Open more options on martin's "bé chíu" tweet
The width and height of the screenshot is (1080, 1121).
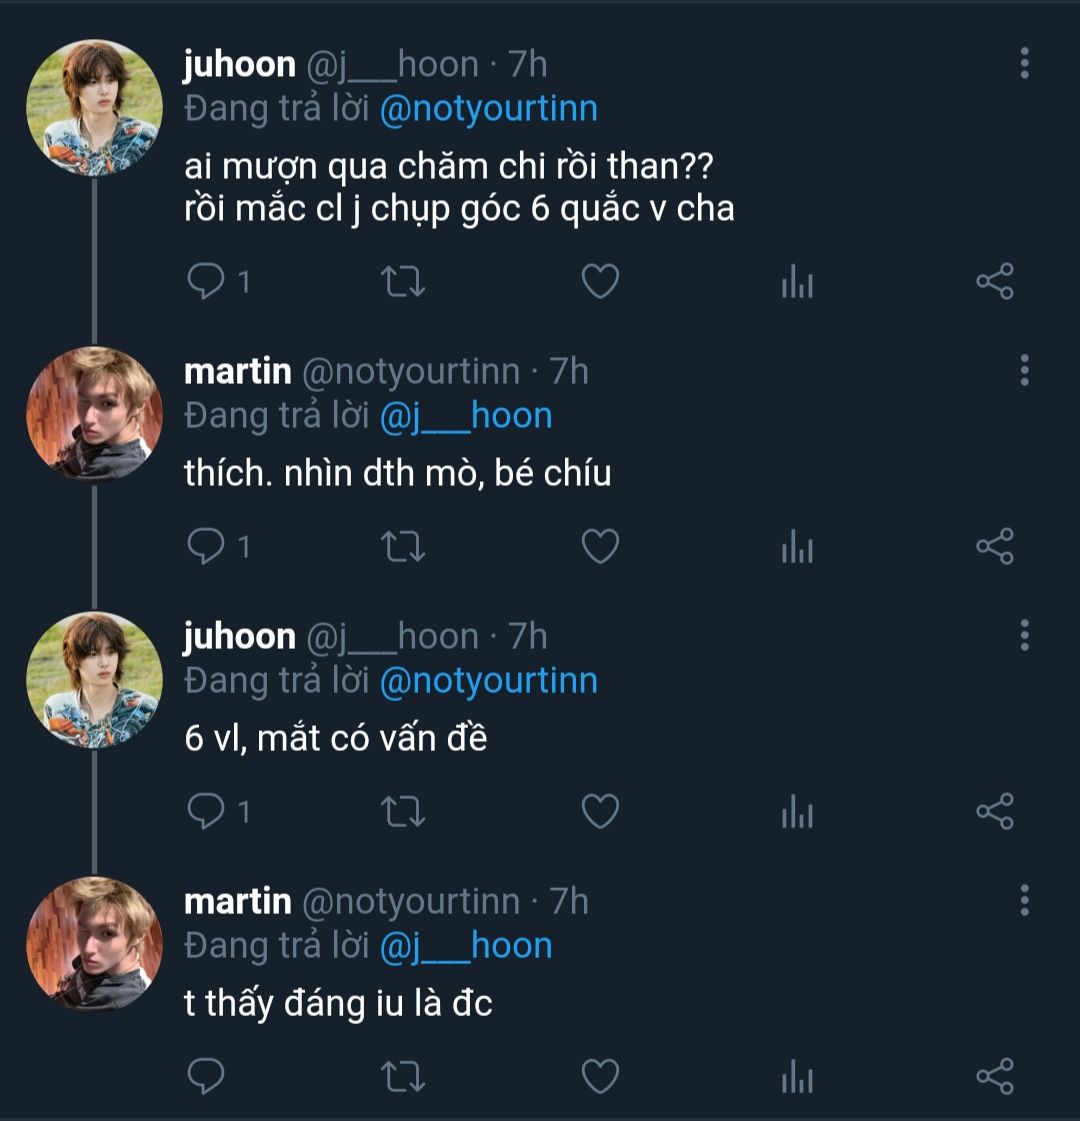pos(1024,370)
